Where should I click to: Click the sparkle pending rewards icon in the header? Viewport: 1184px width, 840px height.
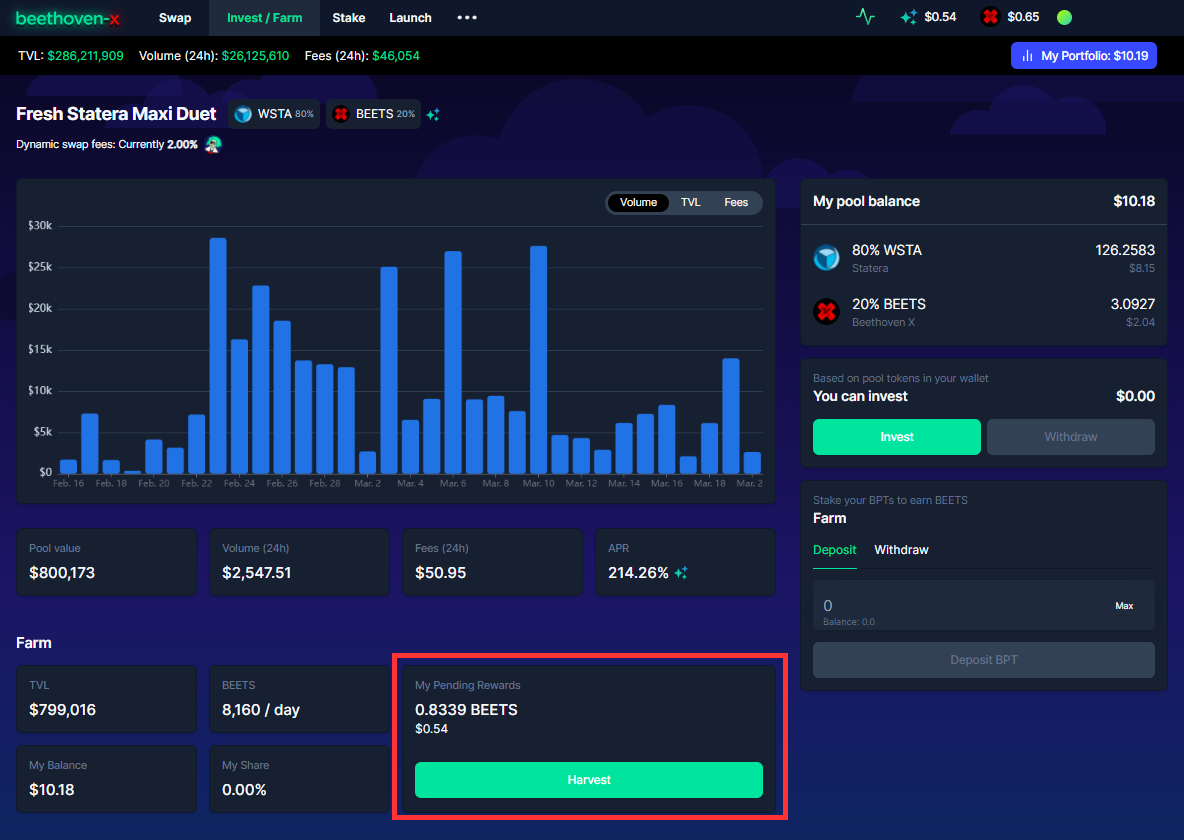908,17
